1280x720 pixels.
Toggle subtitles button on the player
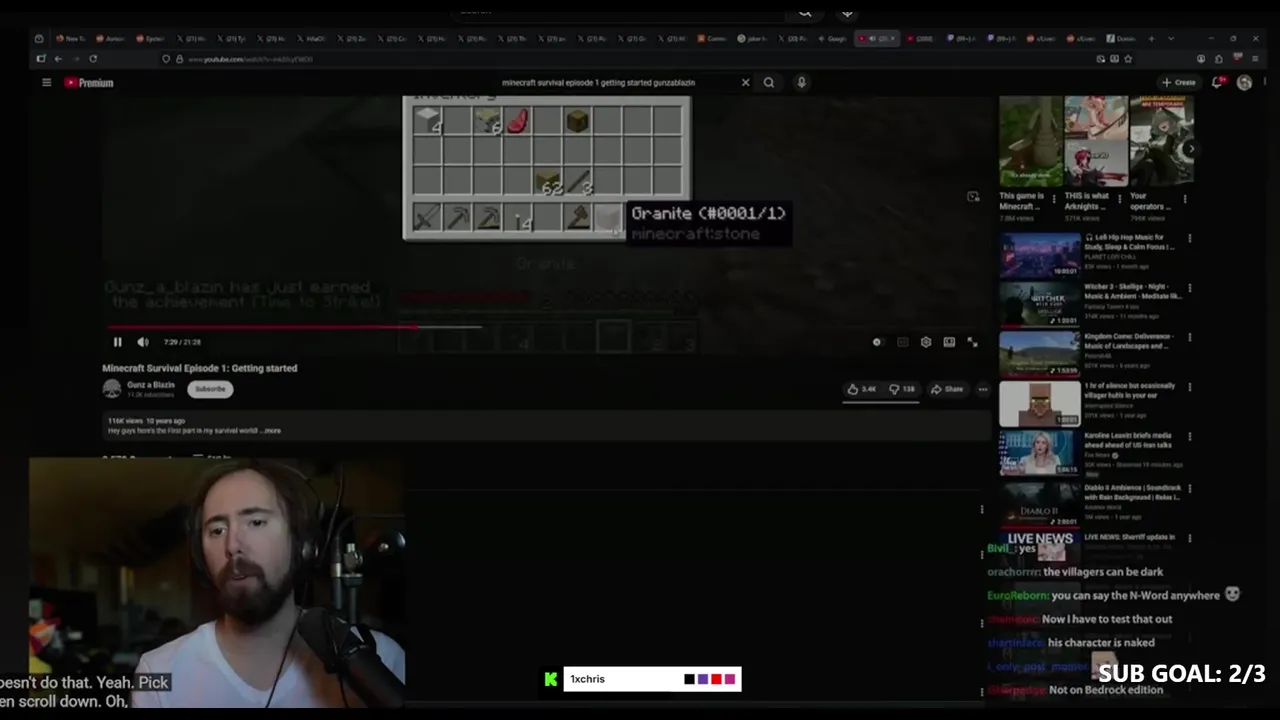tap(903, 342)
